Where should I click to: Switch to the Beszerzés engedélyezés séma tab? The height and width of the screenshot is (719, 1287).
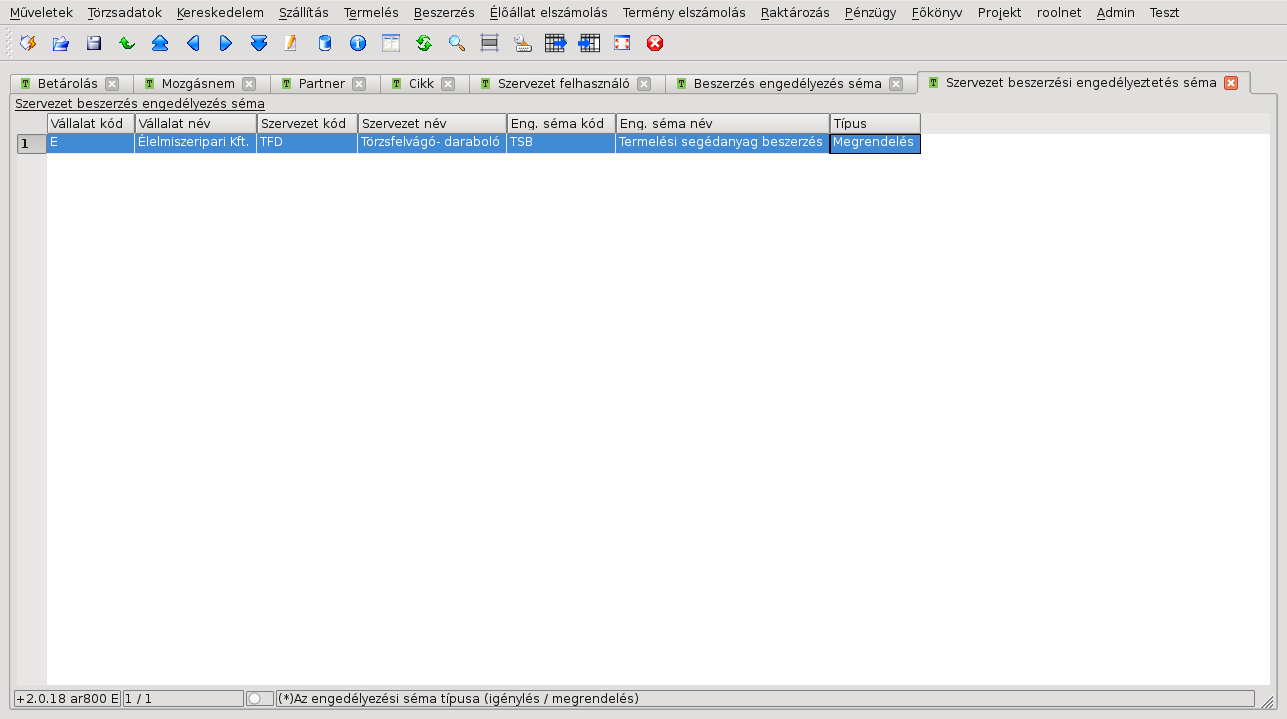coord(787,84)
